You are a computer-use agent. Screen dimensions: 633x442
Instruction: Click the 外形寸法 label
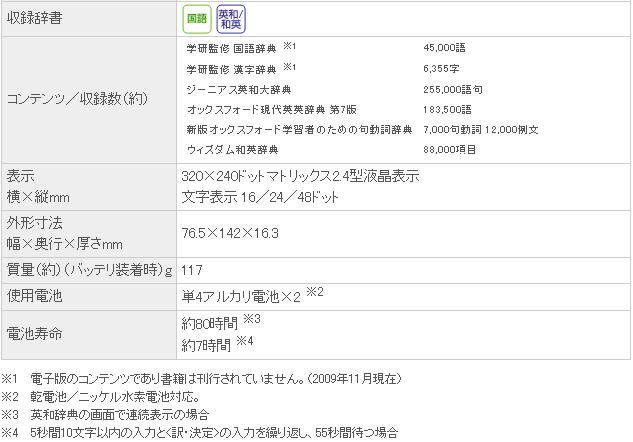click(34, 223)
